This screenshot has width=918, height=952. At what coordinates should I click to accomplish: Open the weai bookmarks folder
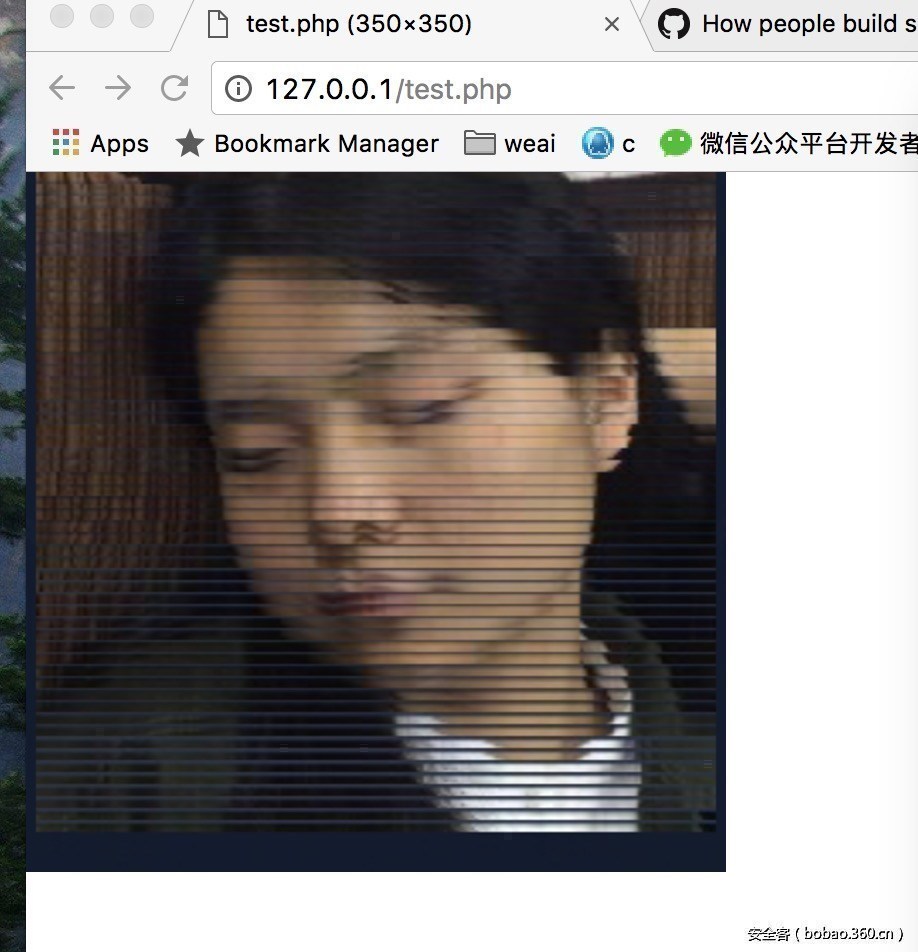coord(509,143)
